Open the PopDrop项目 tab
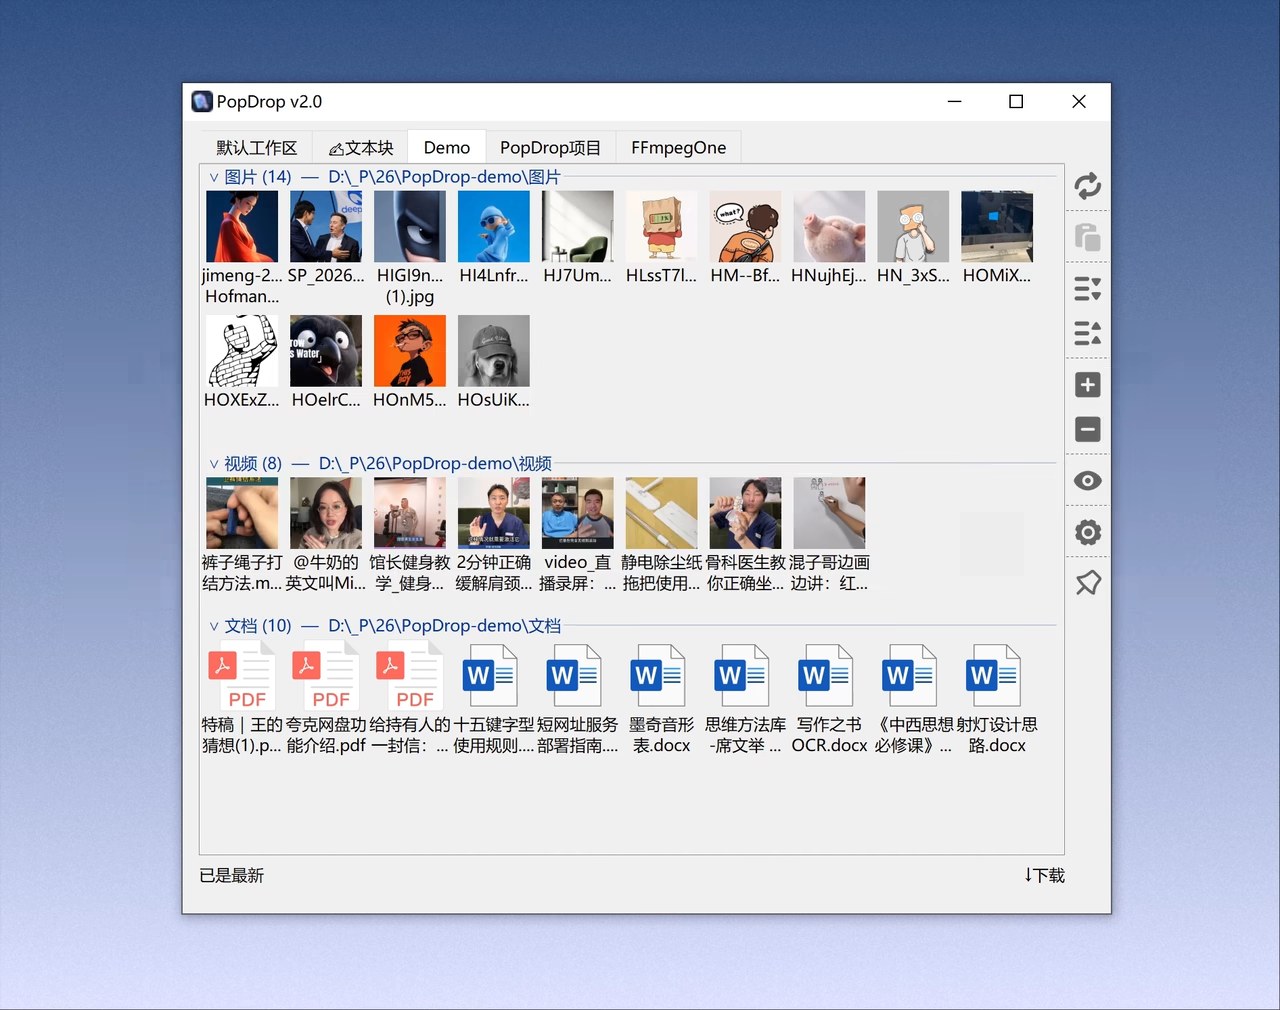1280x1010 pixels. point(550,148)
